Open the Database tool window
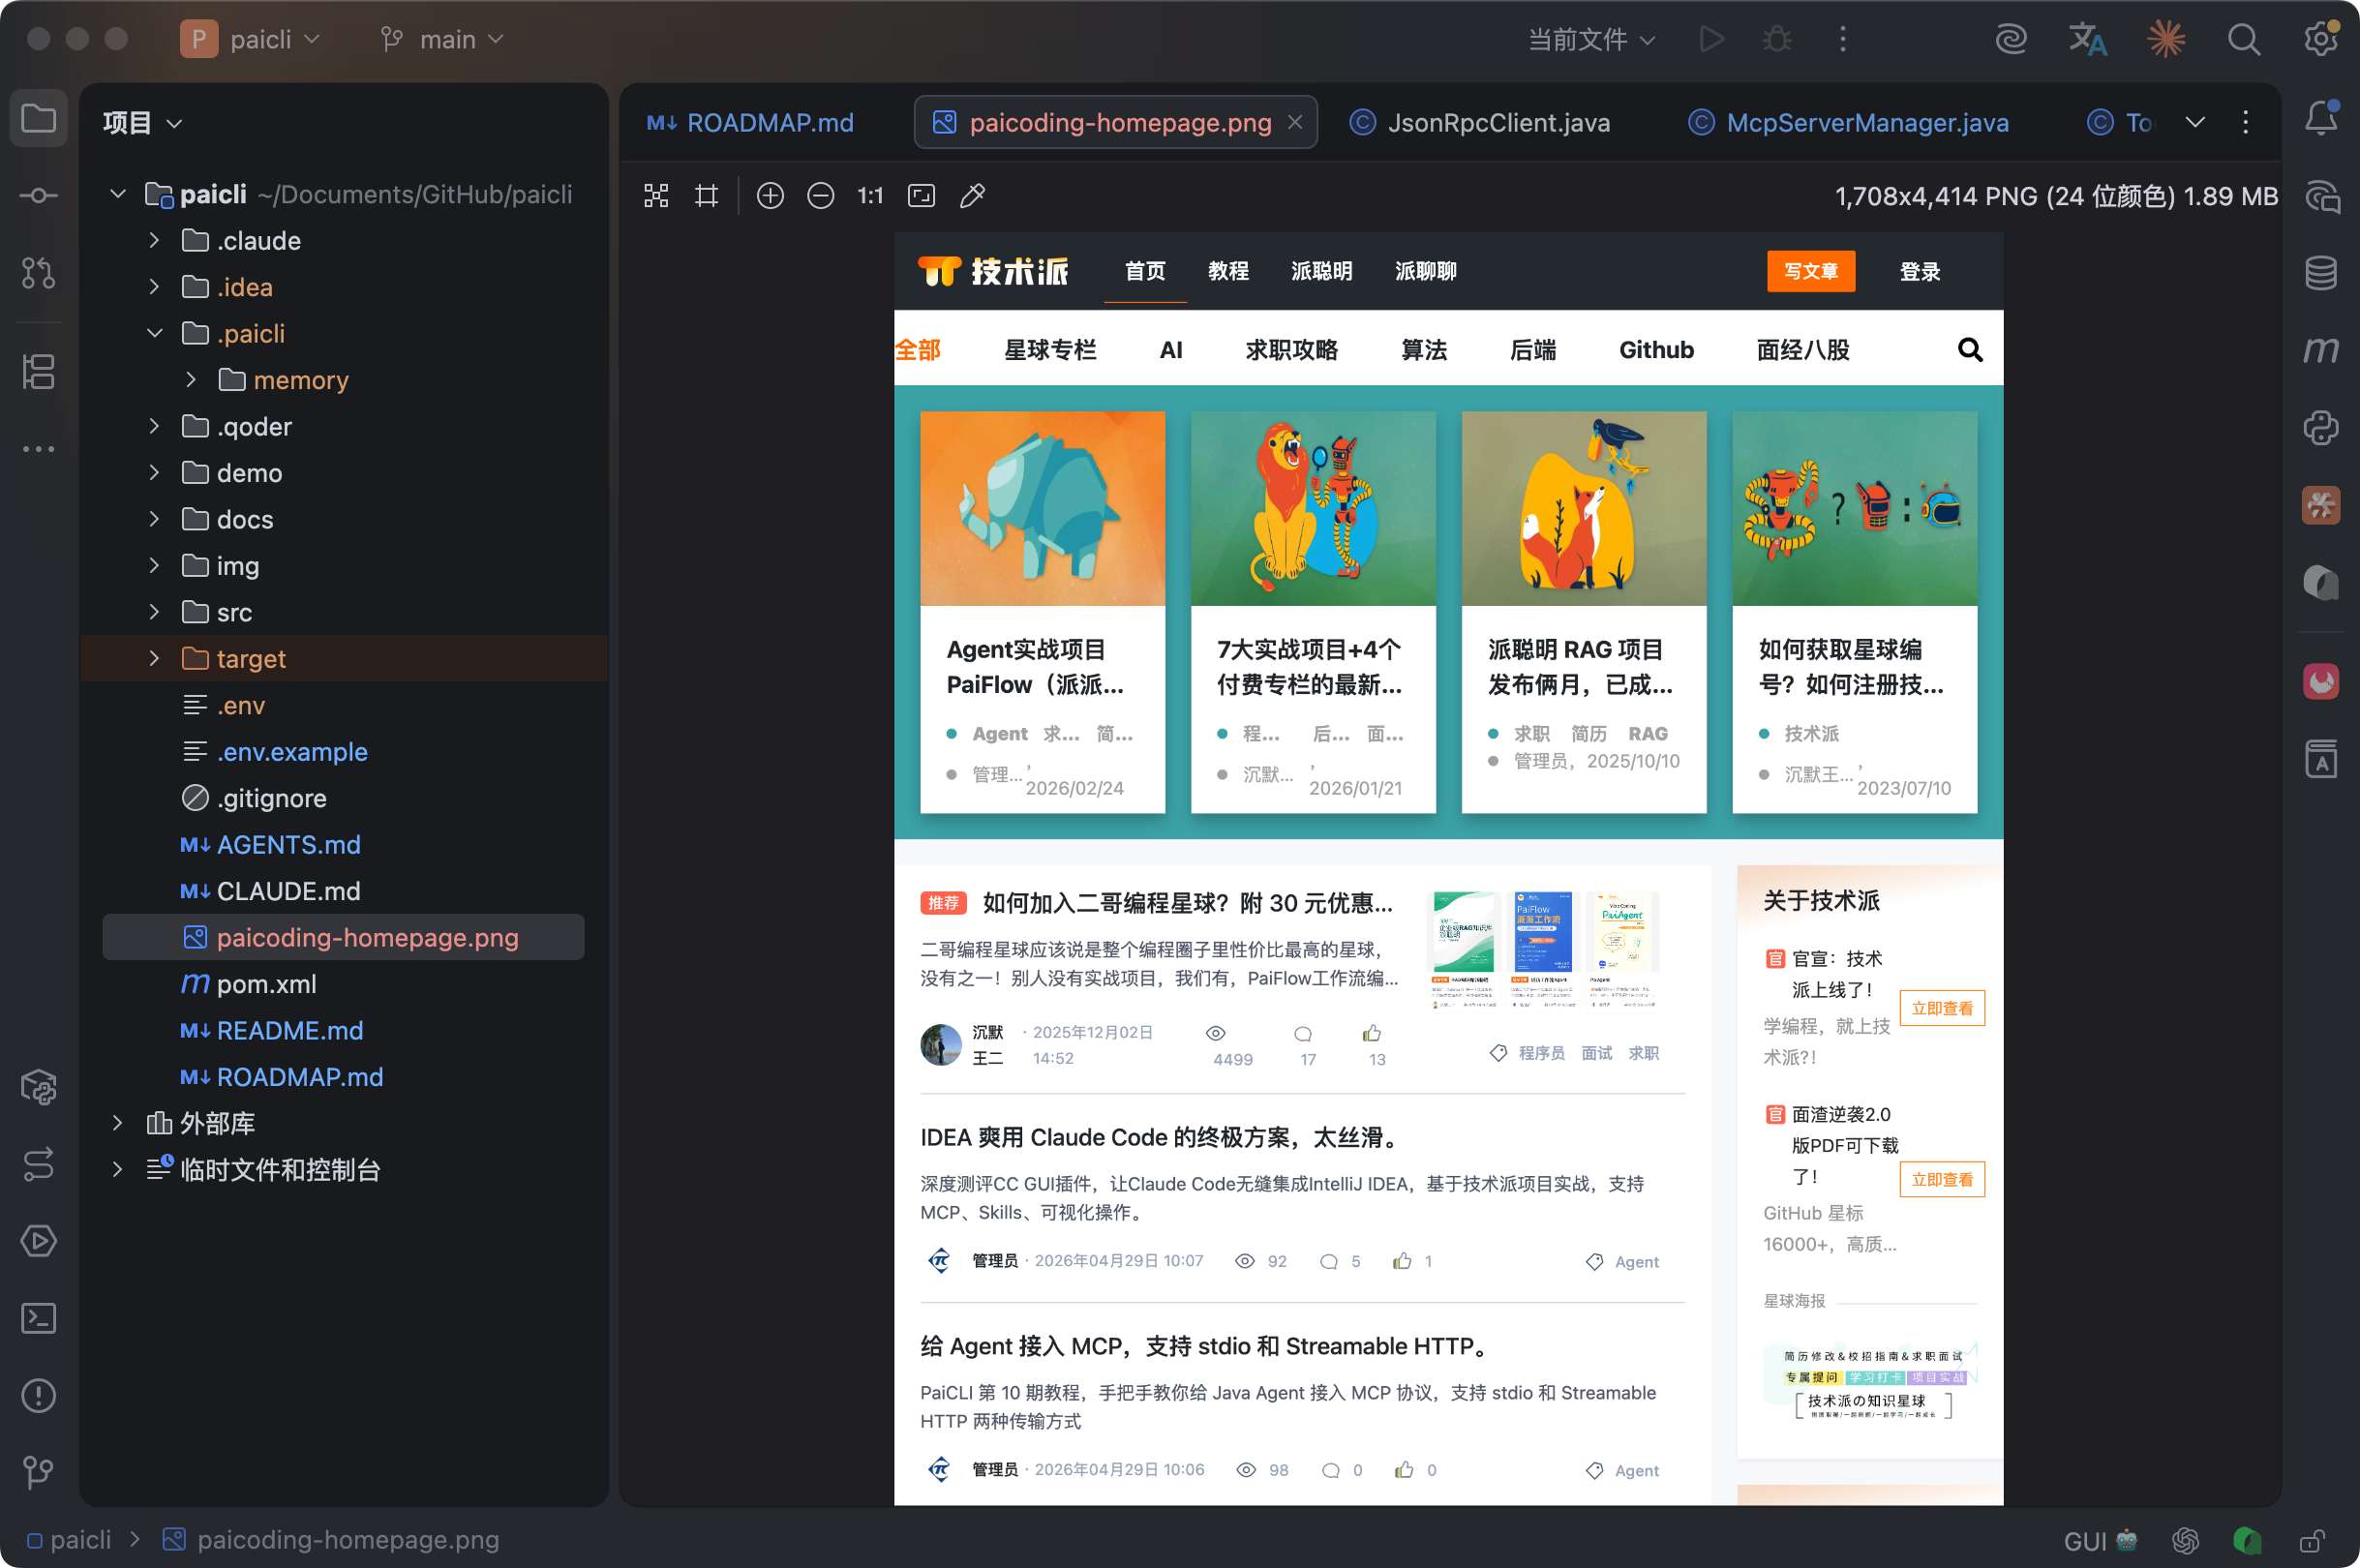Image resolution: width=2360 pixels, height=1568 pixels. coord(2321,272)
